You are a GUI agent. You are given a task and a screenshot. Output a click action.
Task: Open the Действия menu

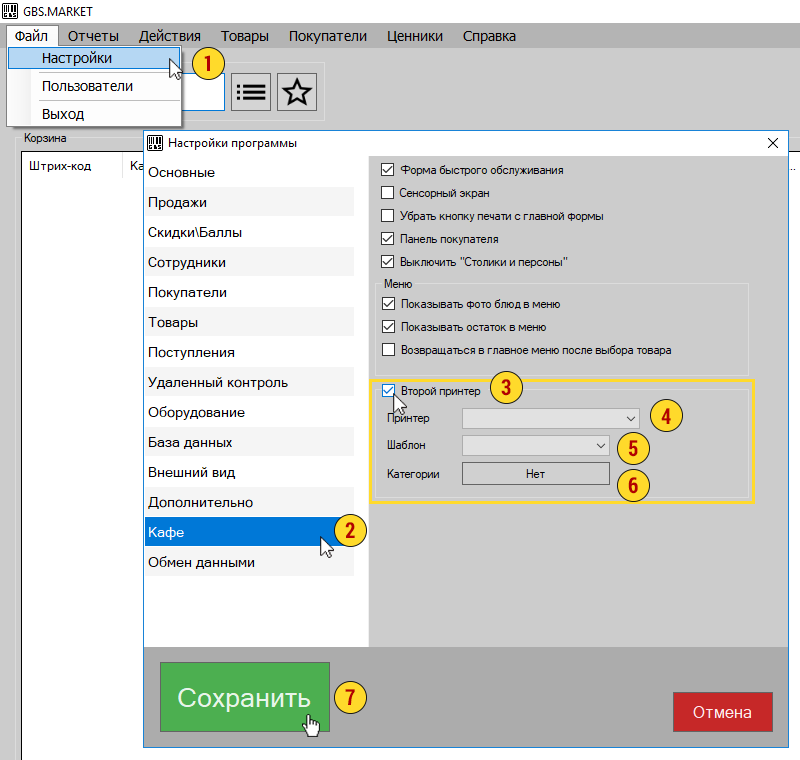170,36
